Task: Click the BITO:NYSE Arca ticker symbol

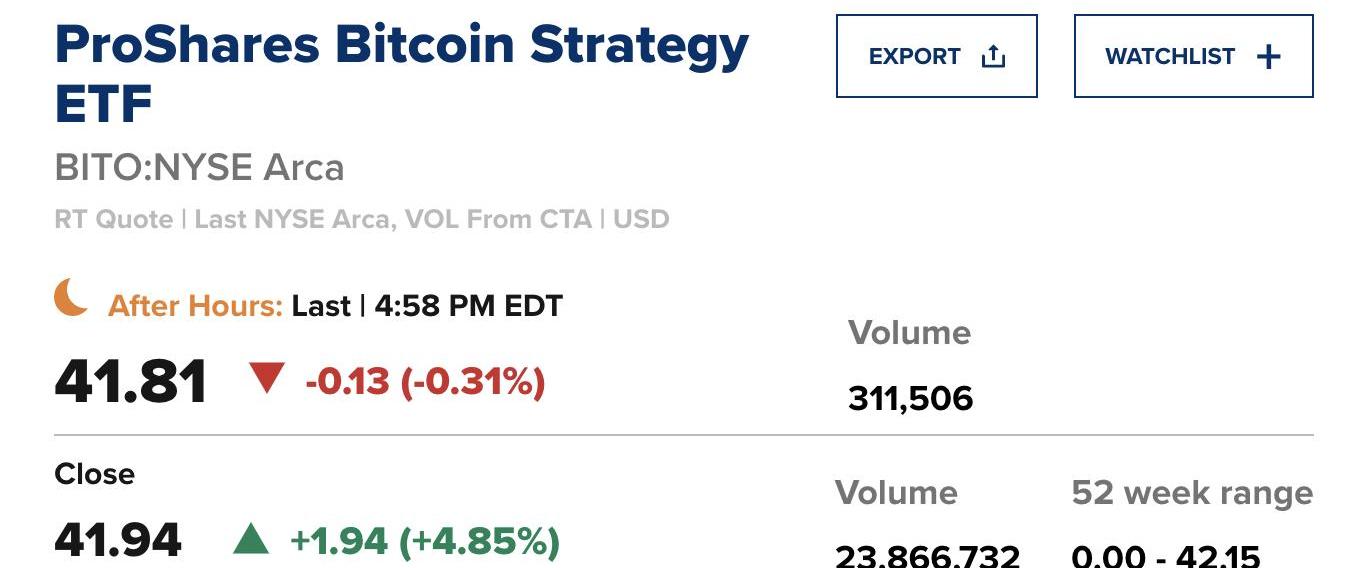Action: 199,167
